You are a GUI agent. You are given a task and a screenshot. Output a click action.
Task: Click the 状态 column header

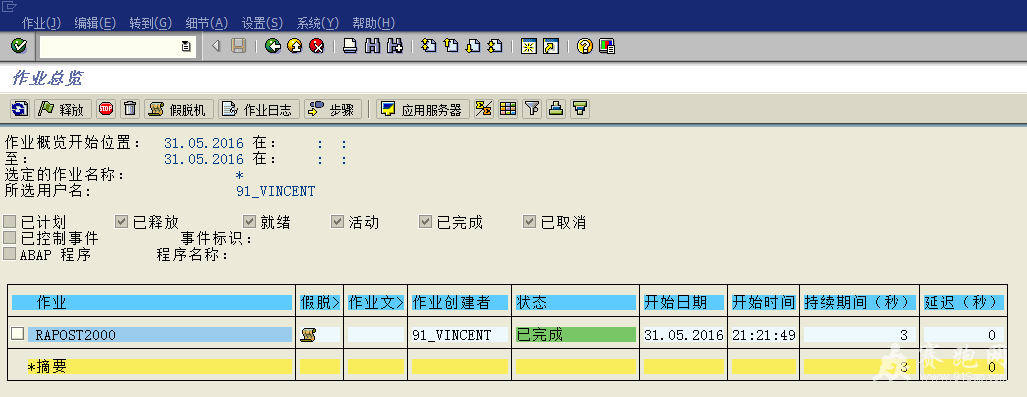pyautogui.click(x=576, y=303)
